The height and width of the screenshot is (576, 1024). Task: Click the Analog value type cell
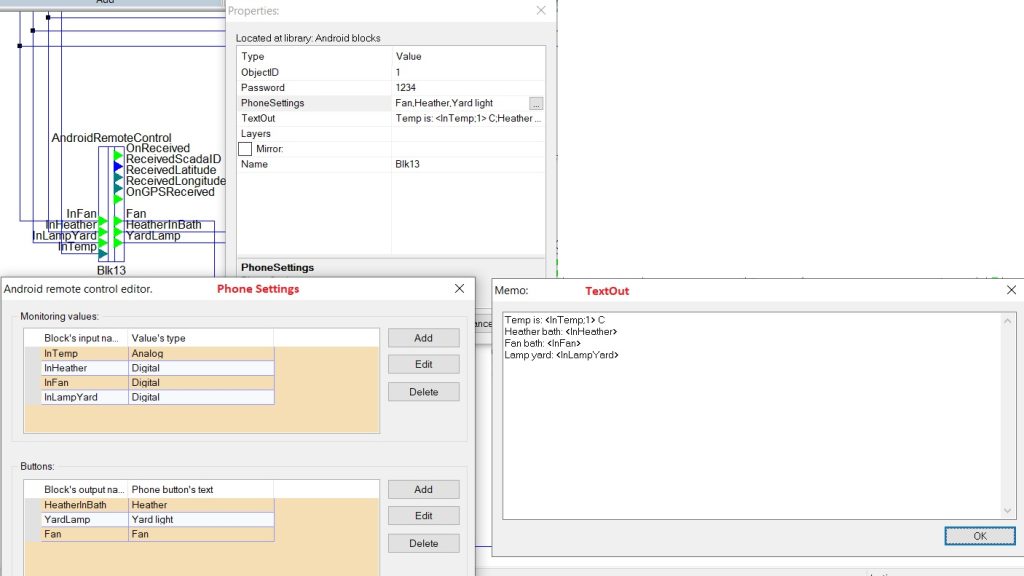200,353
